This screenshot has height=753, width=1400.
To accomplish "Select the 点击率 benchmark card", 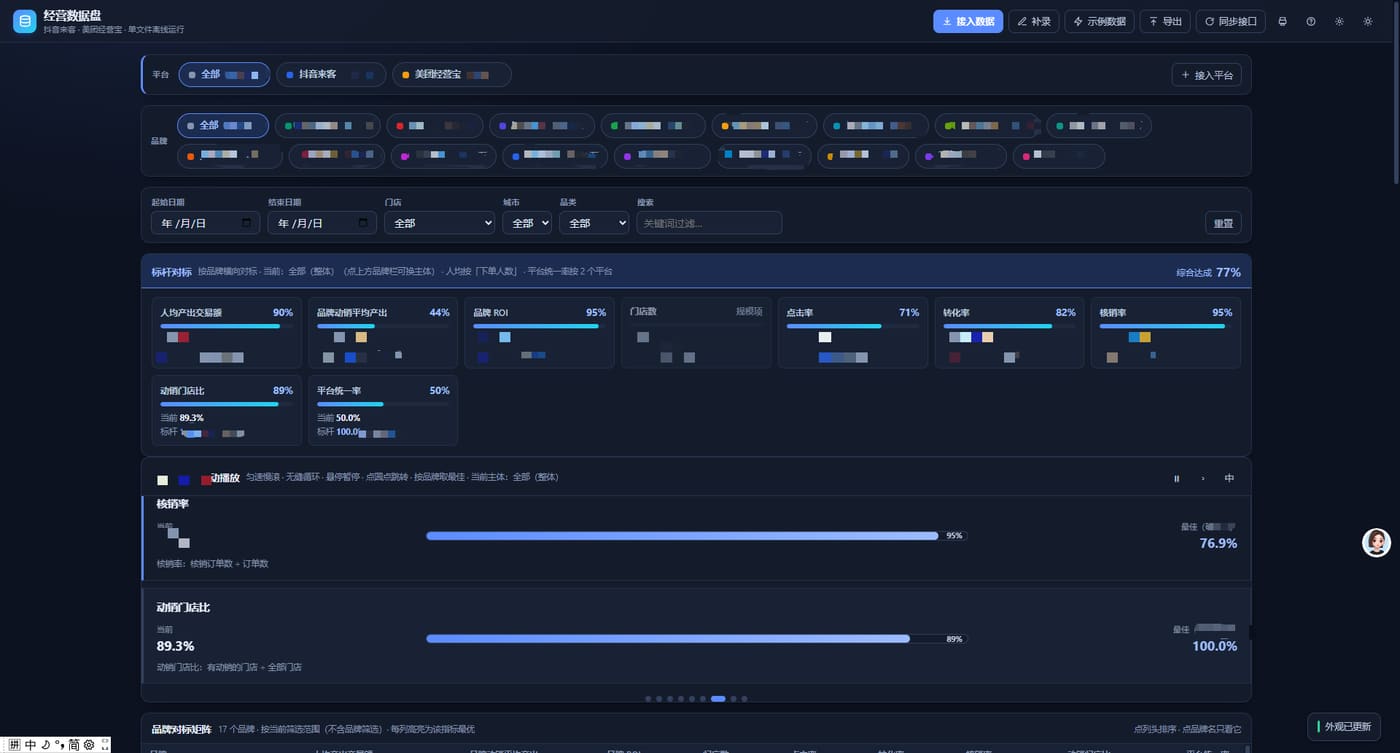I will coord(853,332).
